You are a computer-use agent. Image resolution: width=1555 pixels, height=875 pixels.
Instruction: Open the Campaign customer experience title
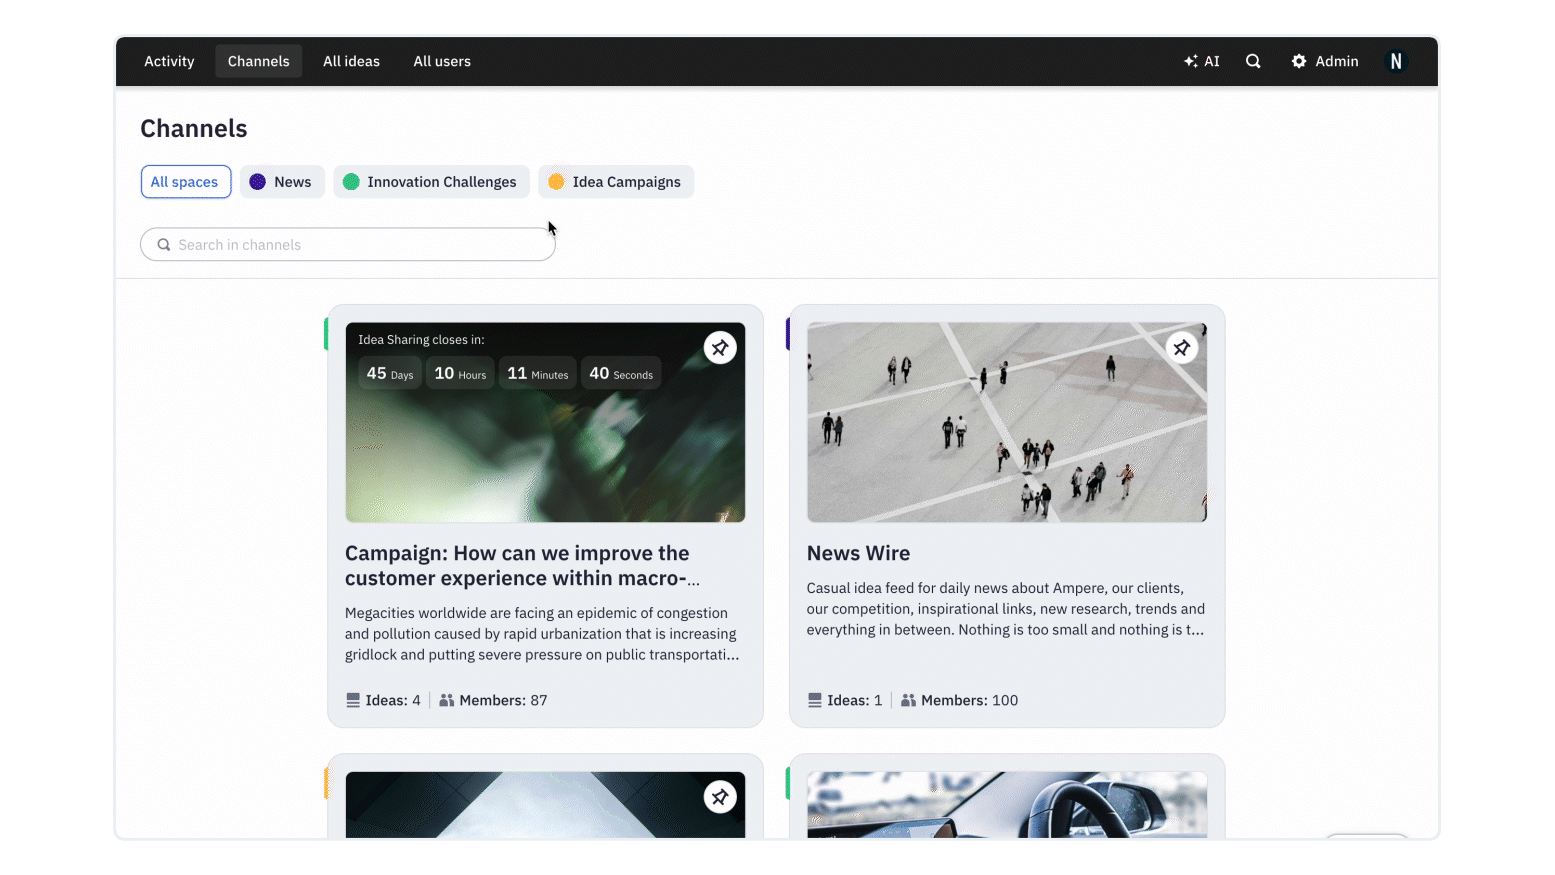tap(523, 566)
